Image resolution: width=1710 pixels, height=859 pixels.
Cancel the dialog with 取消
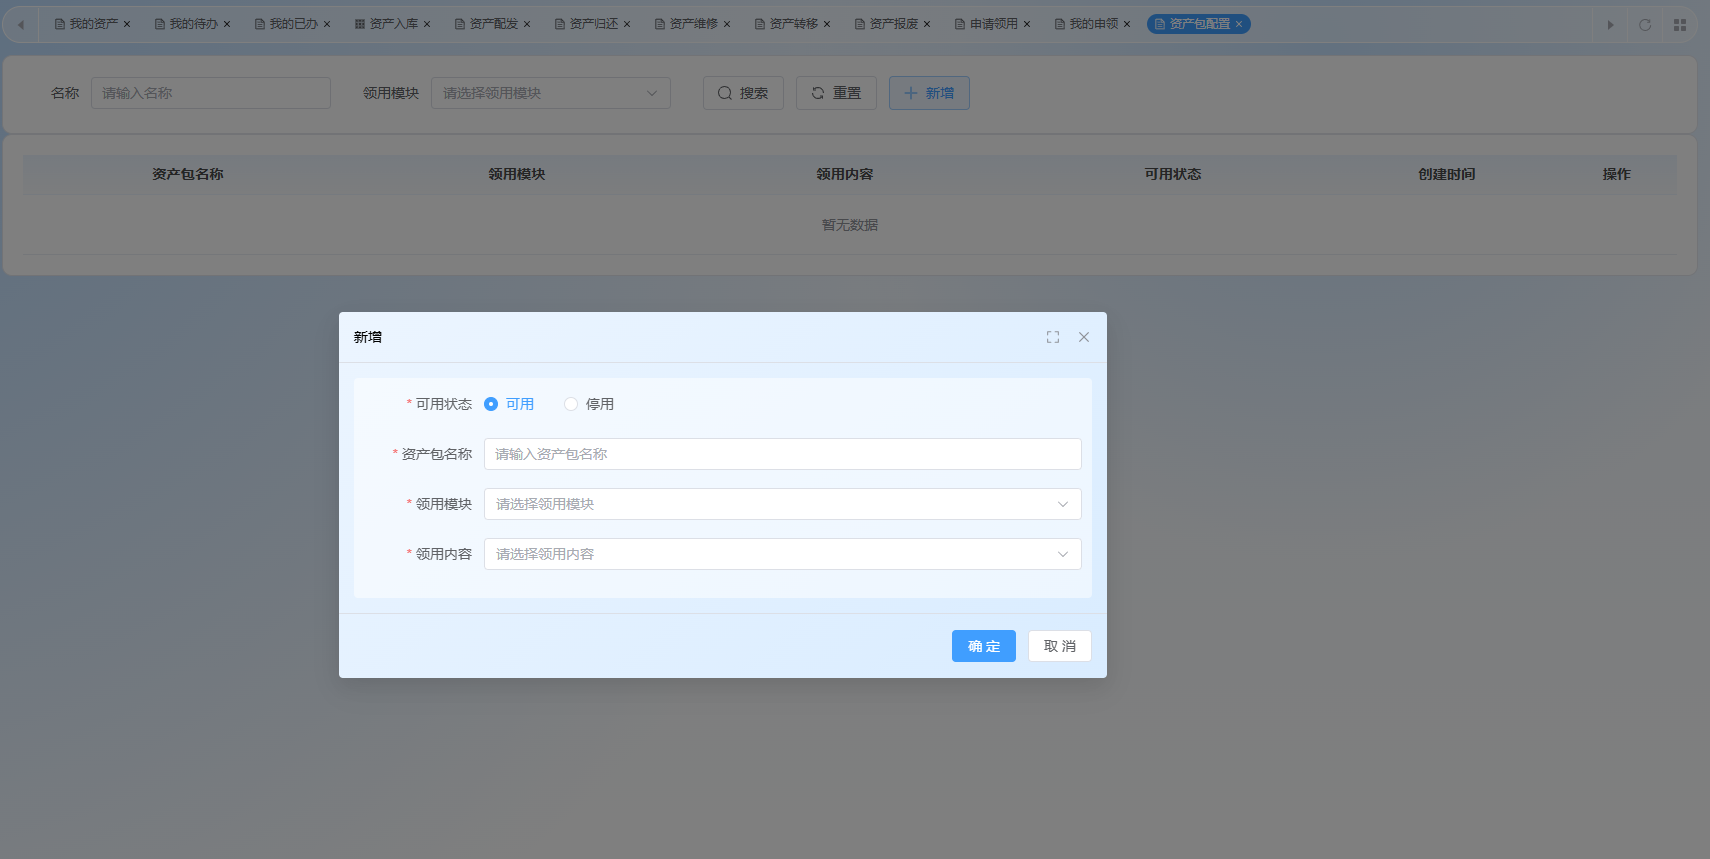coord(1059,646)
